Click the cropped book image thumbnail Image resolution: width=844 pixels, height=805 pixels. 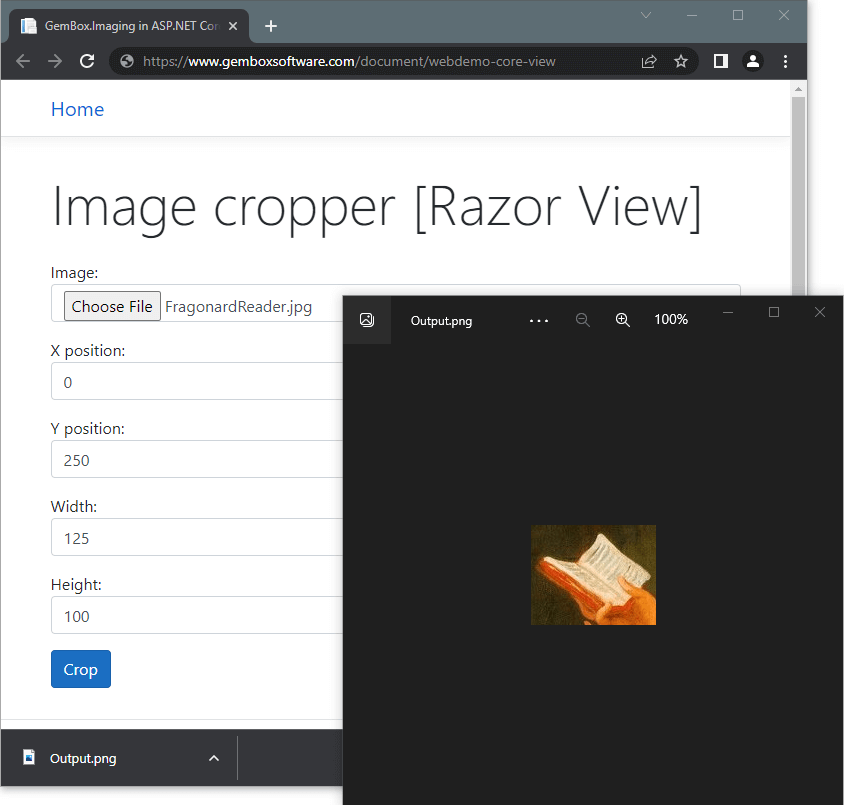(593, 575)
